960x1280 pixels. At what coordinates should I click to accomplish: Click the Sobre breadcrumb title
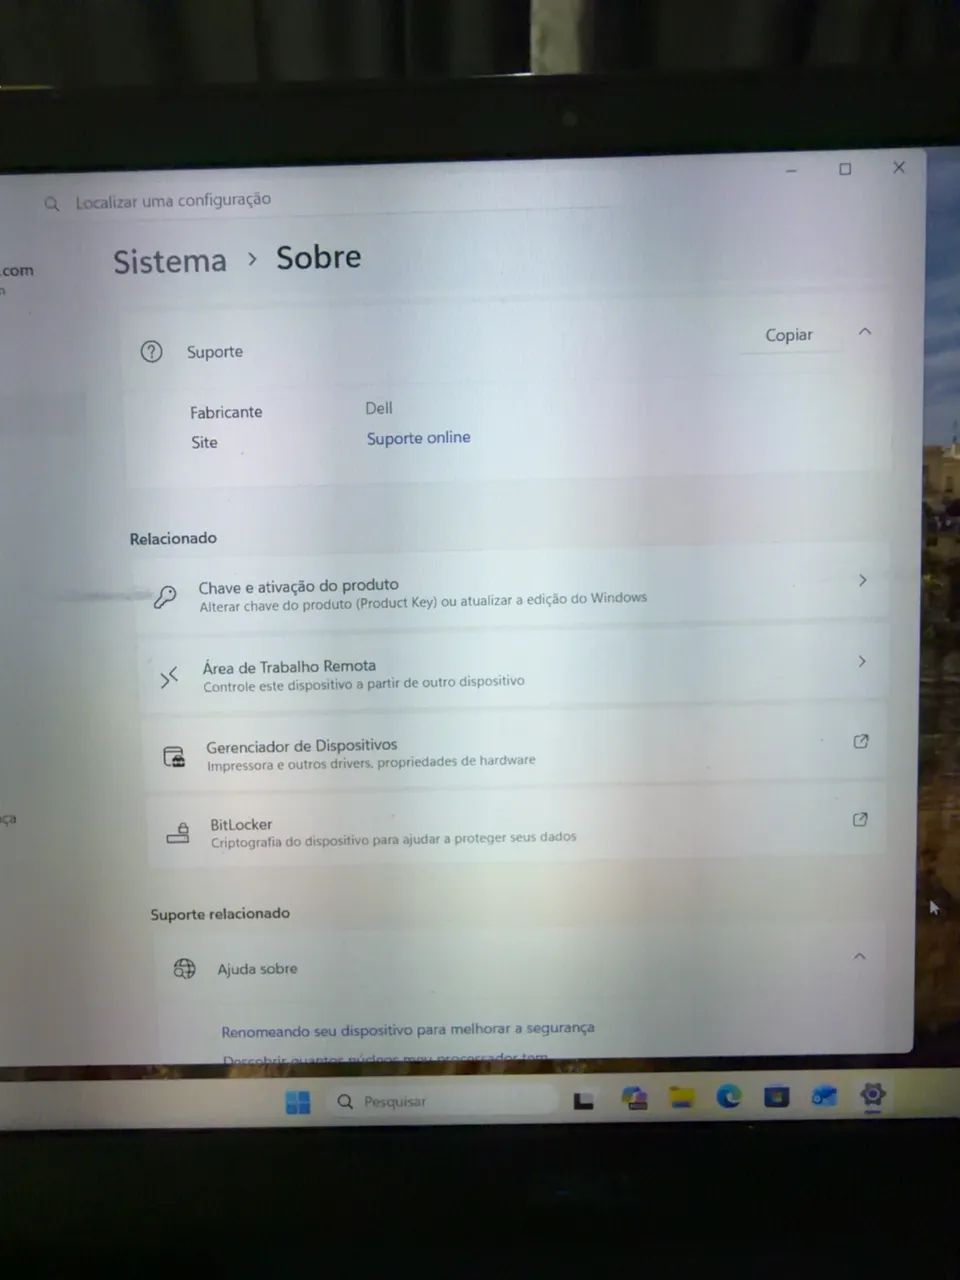coord(318,257)
